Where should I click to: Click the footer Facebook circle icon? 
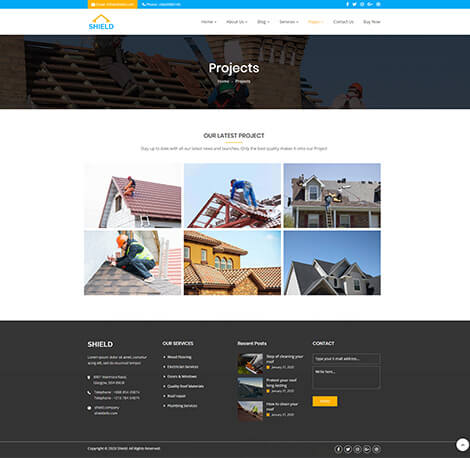(338, 449)
